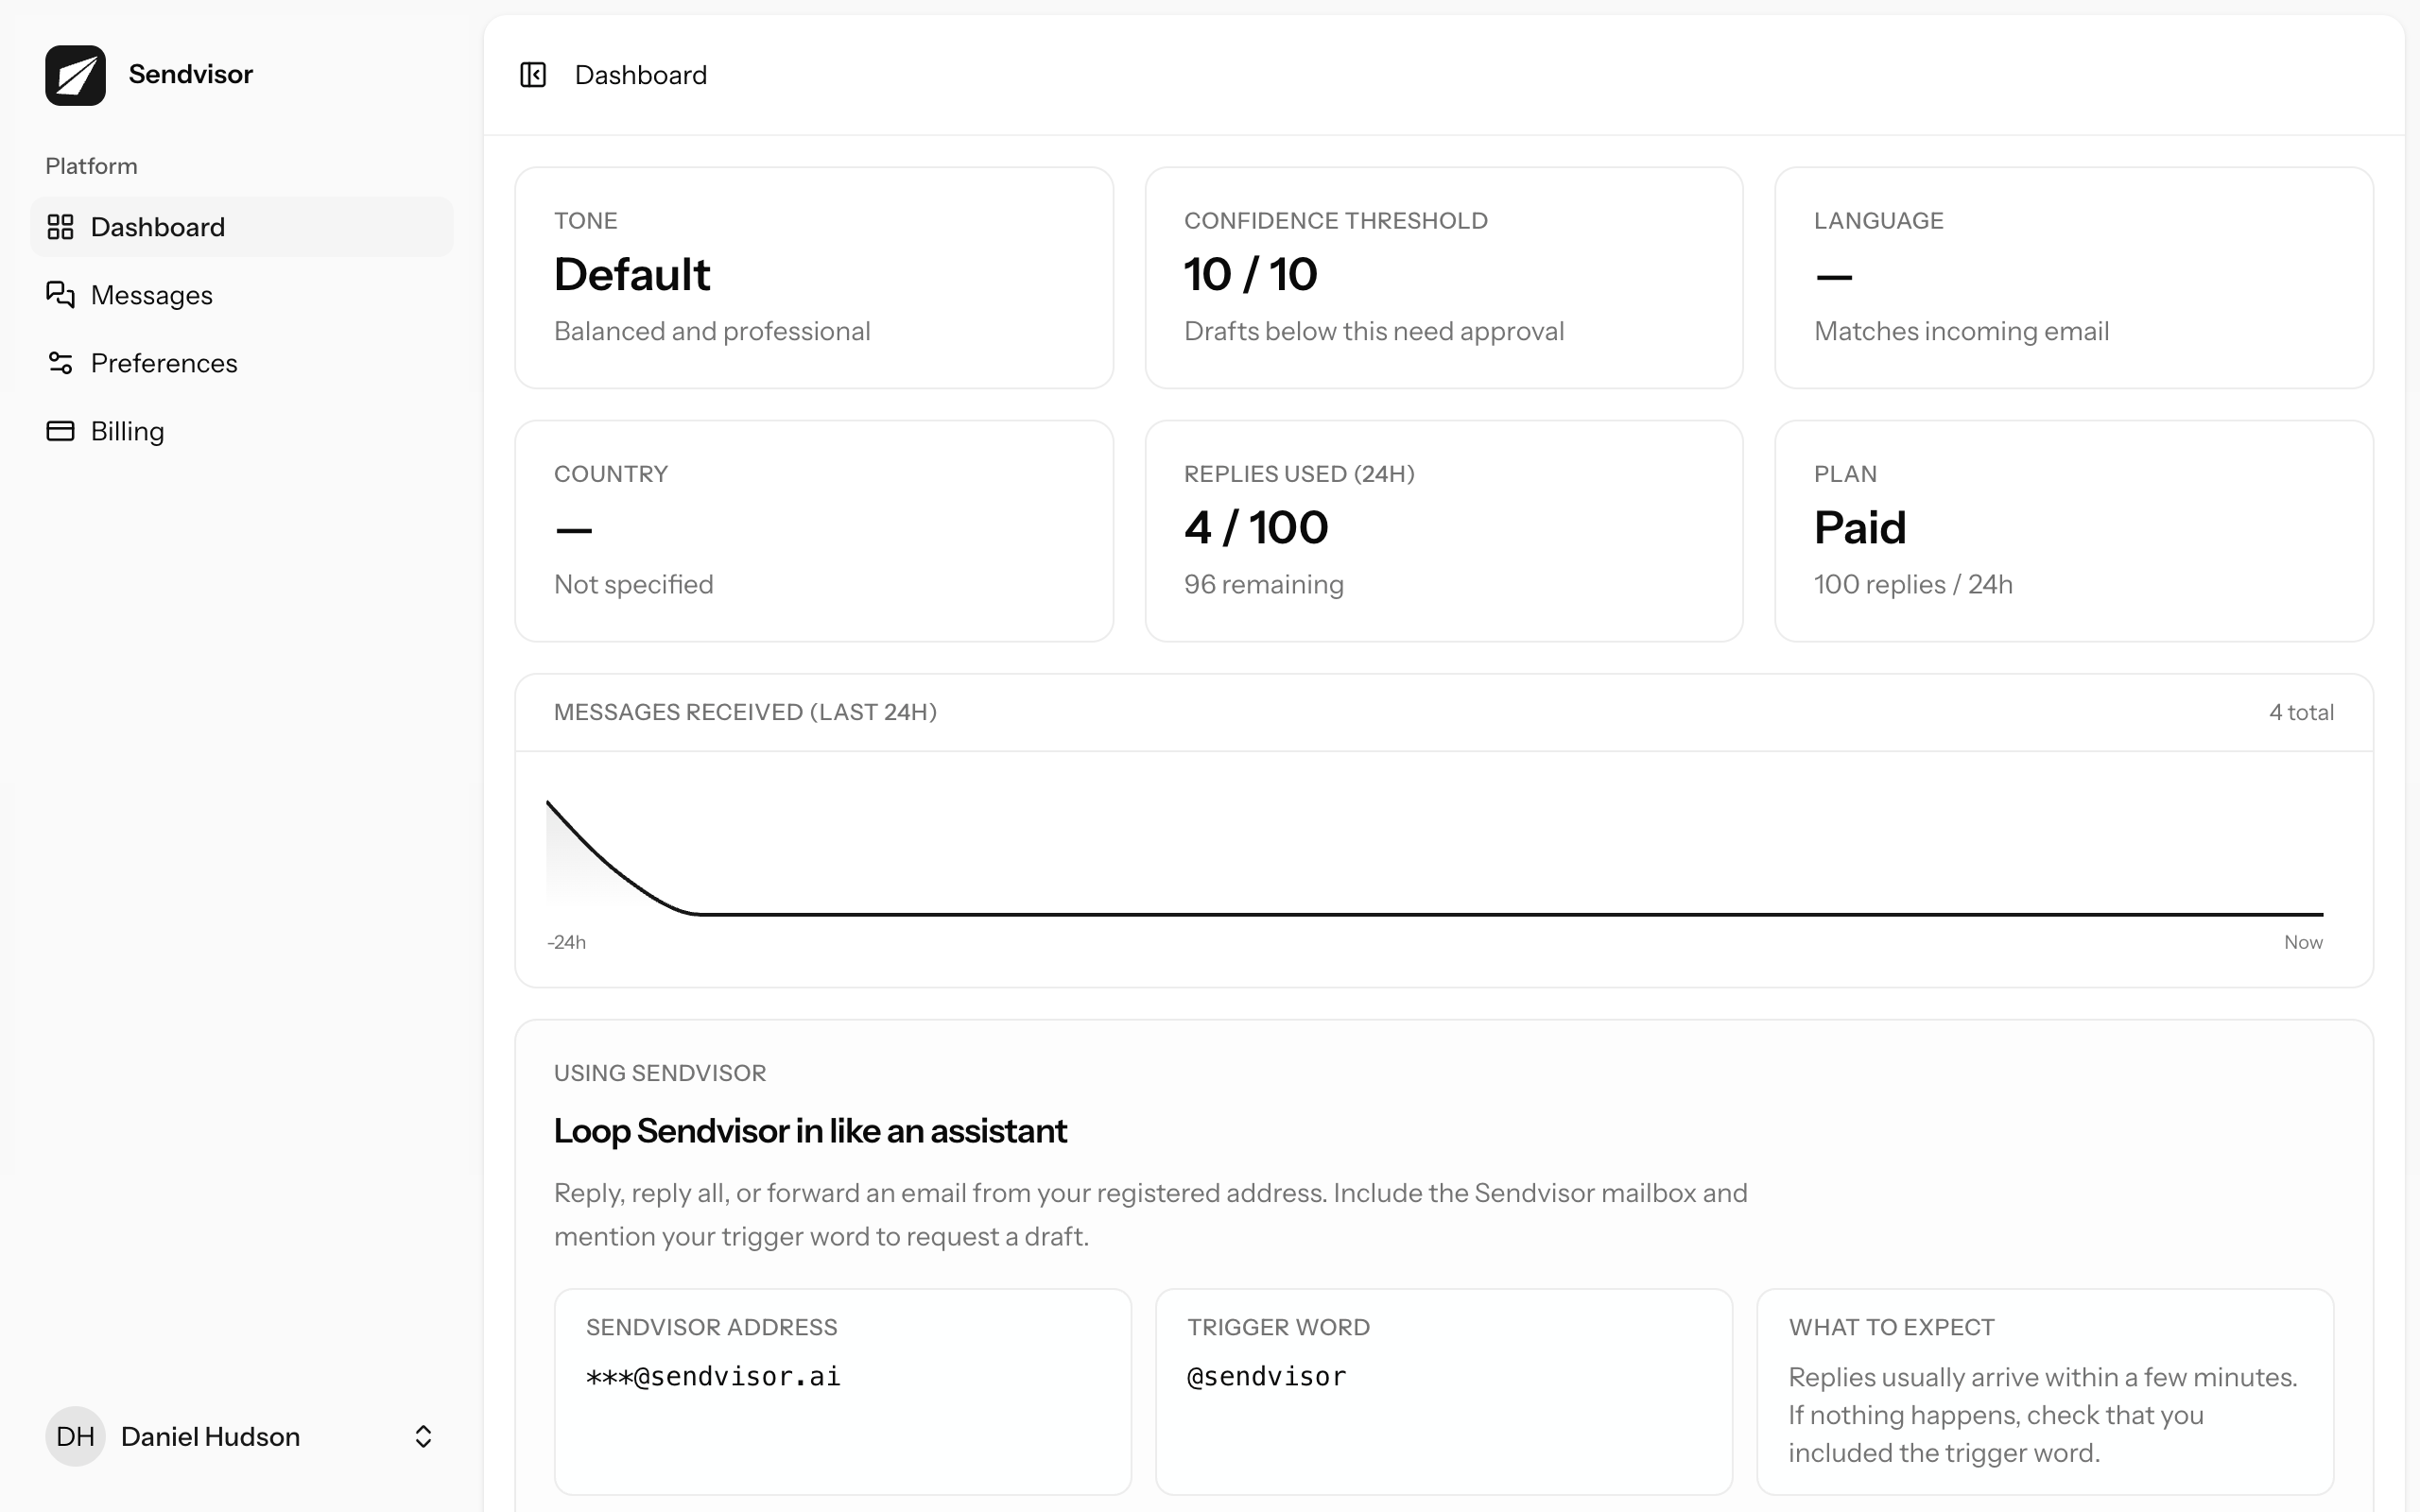The width and height of the screenshot is (2420, 1512).
Task: Select the Replies Used card
Action: pyautogui.click(x=1443, y=531)
